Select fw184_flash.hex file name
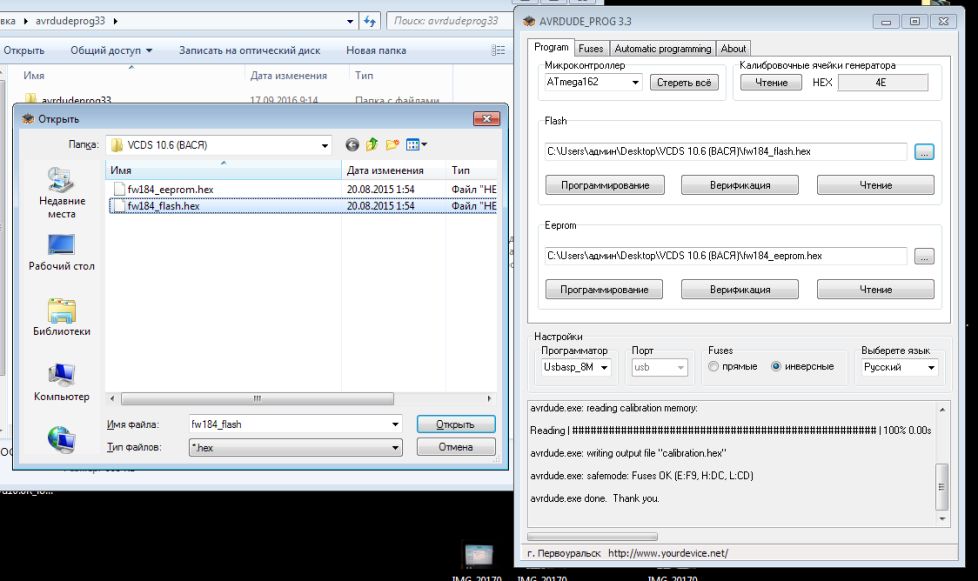 click(163, 206)
